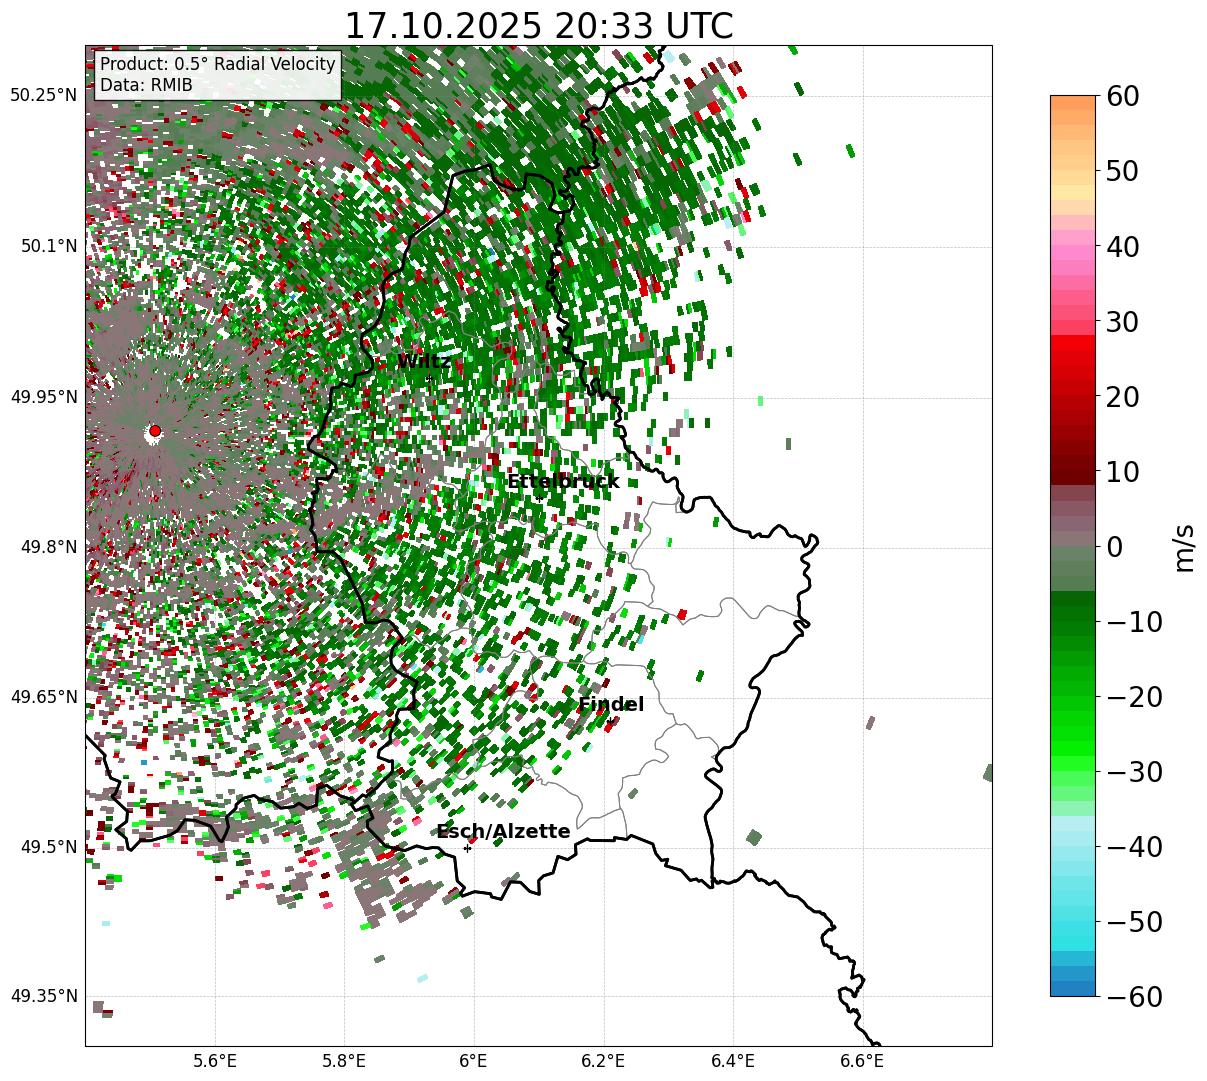Click the 49.65°N latitude tick label

[x=43, y=697]
